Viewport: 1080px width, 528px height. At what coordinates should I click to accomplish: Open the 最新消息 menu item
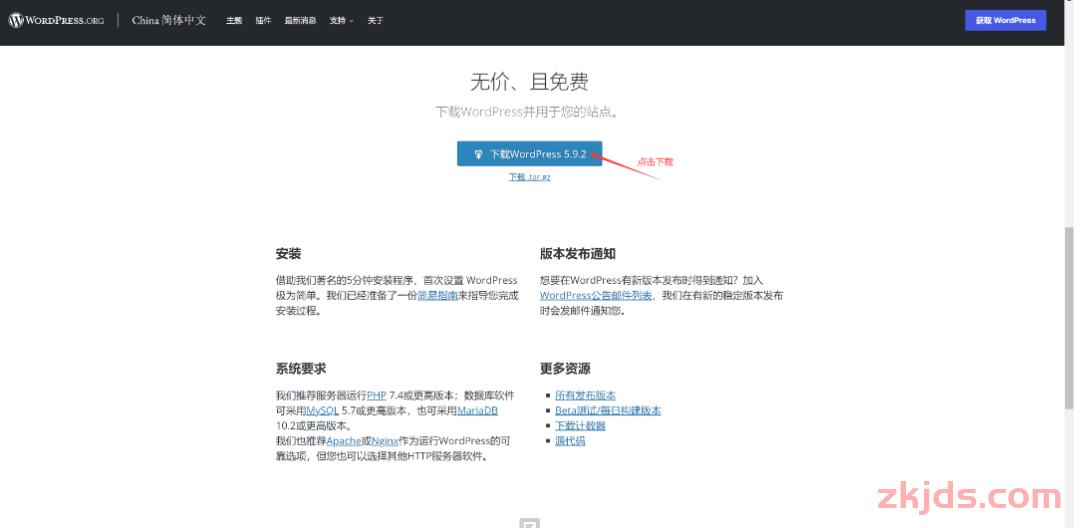300,21
